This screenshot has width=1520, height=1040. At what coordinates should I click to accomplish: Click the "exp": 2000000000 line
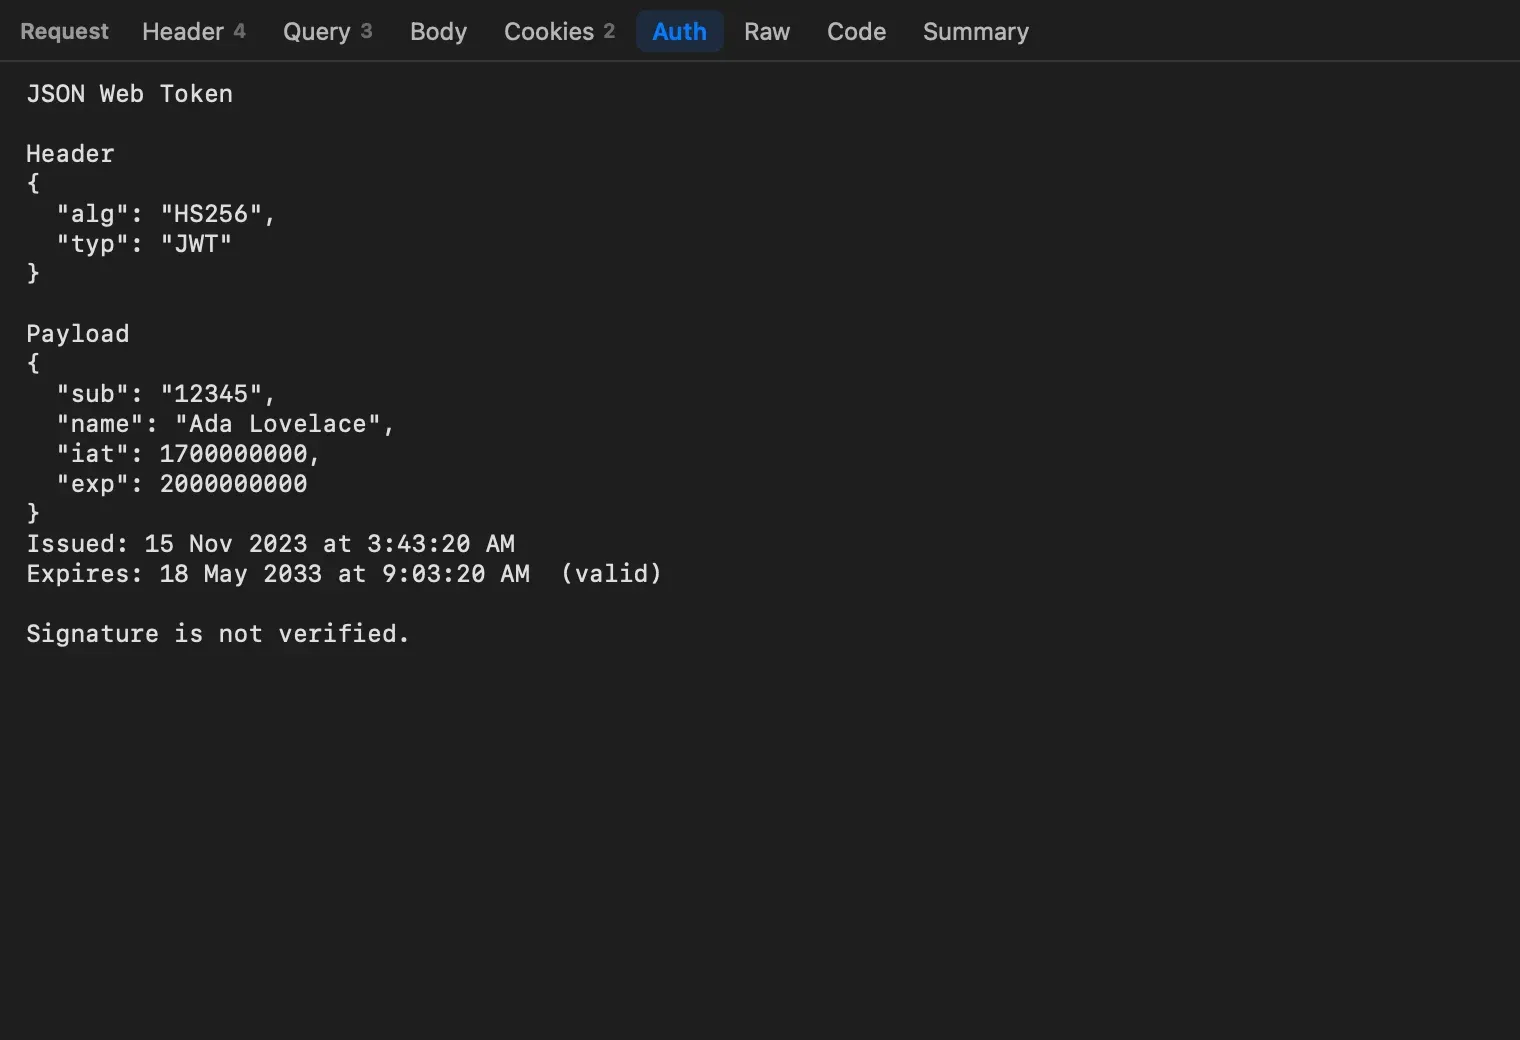(x=182, y=484)
